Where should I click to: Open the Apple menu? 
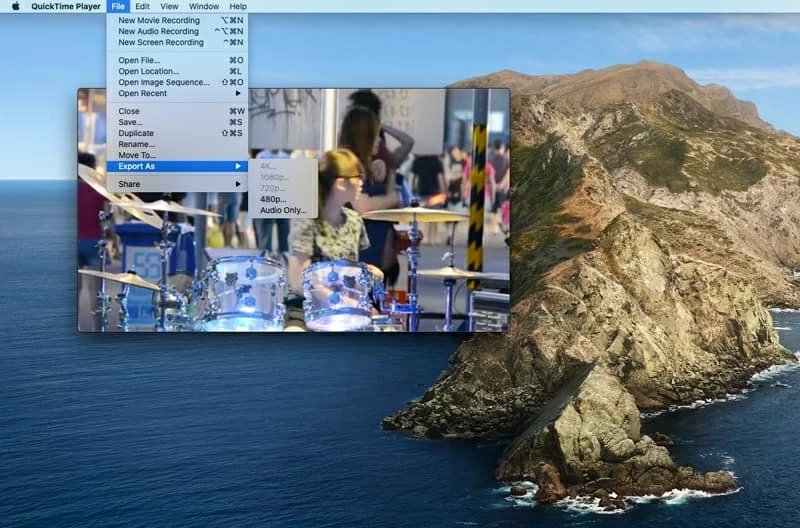(15, 6)
